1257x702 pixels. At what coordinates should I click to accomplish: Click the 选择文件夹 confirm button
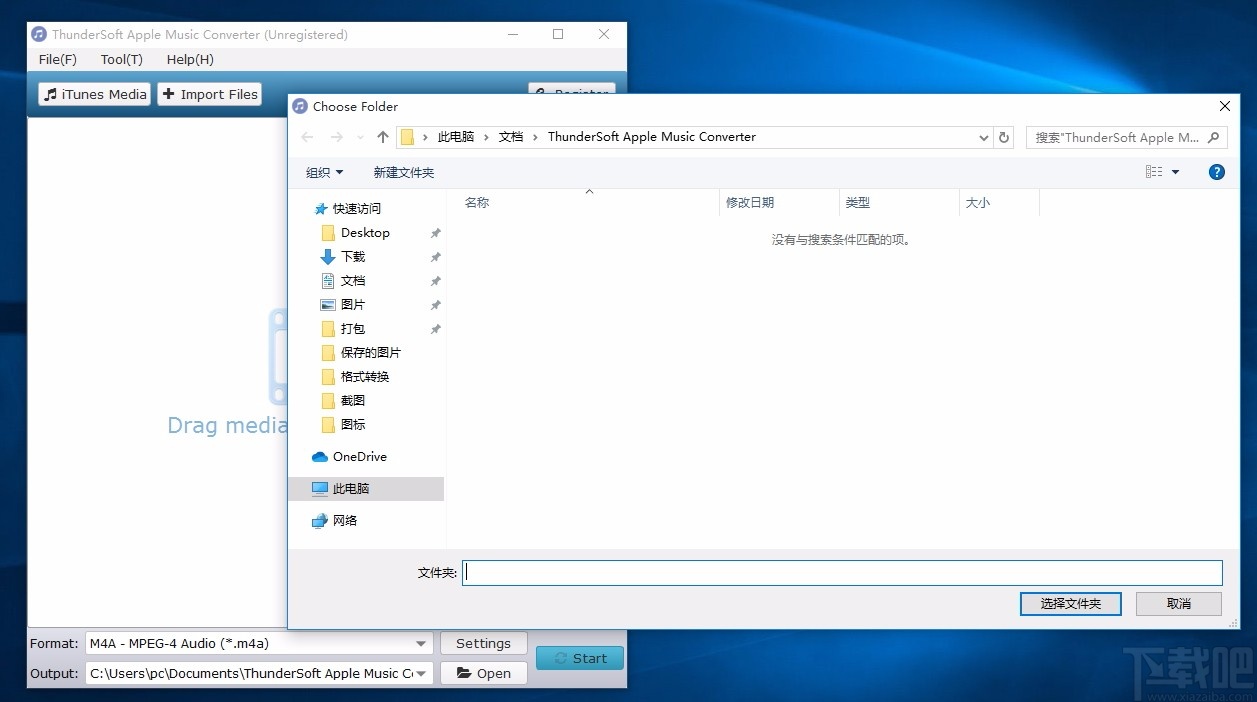pos(1070,603)
